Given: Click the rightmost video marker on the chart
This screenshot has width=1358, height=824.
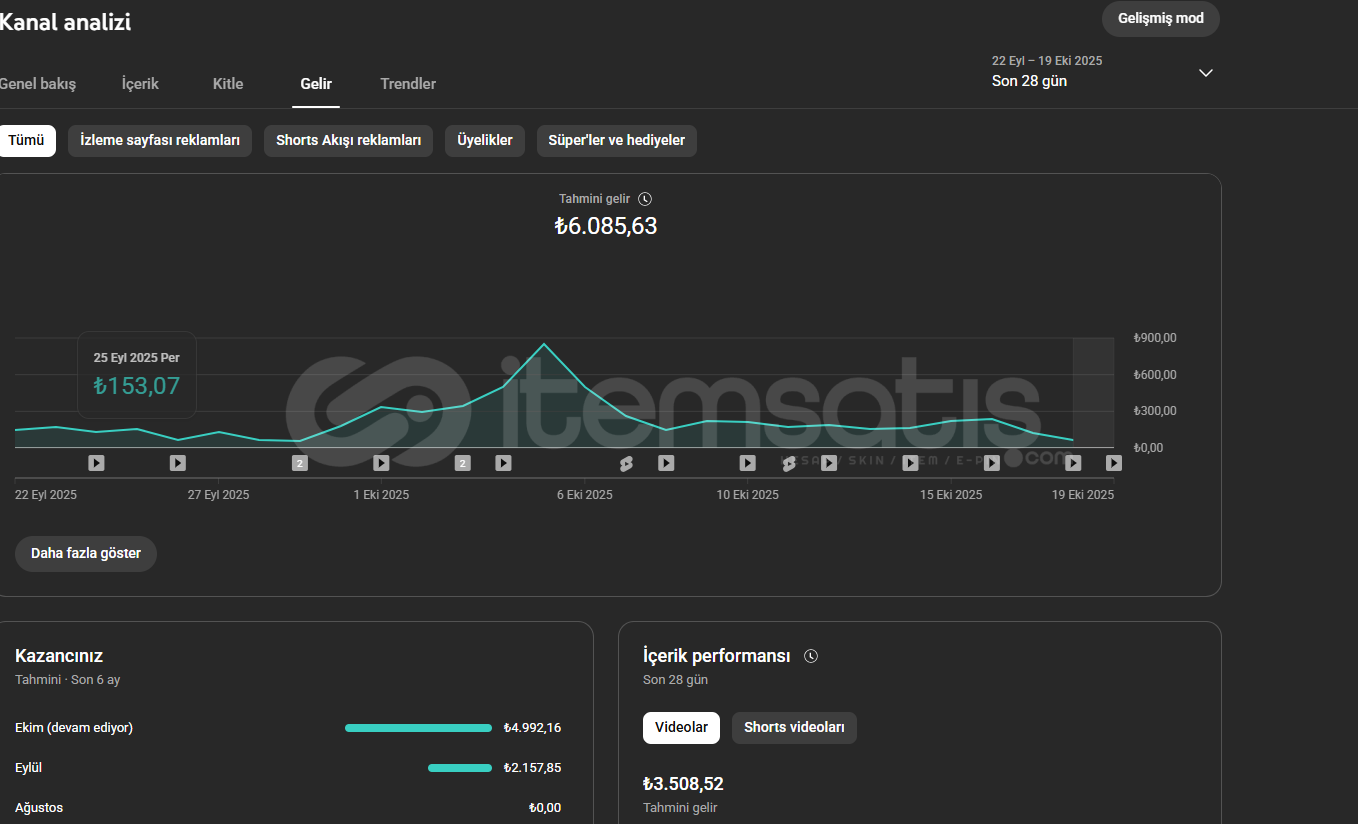Looking at the screenshot, I should [1113, 463].
